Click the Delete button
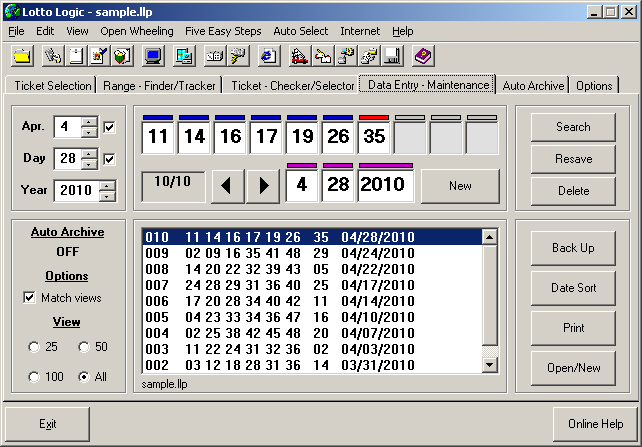 point(573,191)
